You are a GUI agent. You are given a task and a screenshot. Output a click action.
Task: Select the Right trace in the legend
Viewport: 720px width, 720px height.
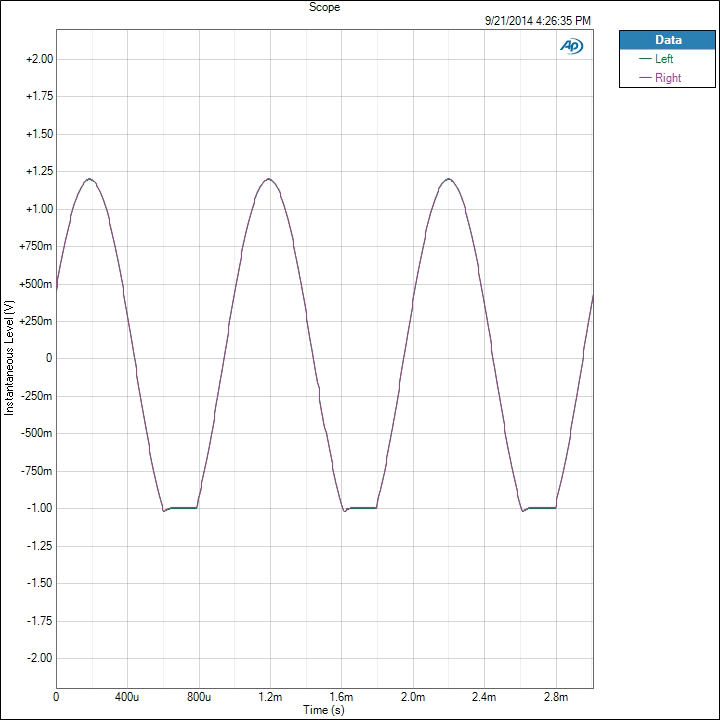tap(668, 78)
